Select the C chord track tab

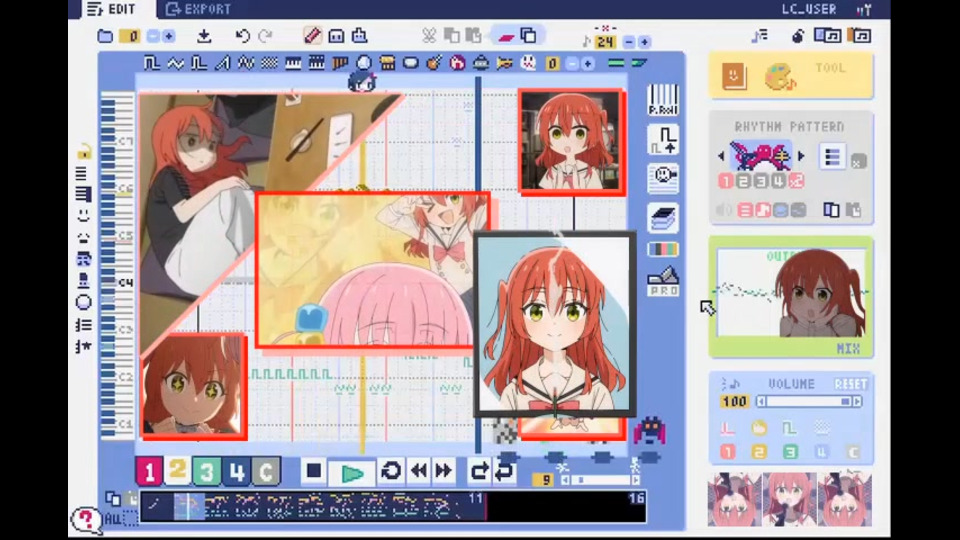tap(266, 471)
